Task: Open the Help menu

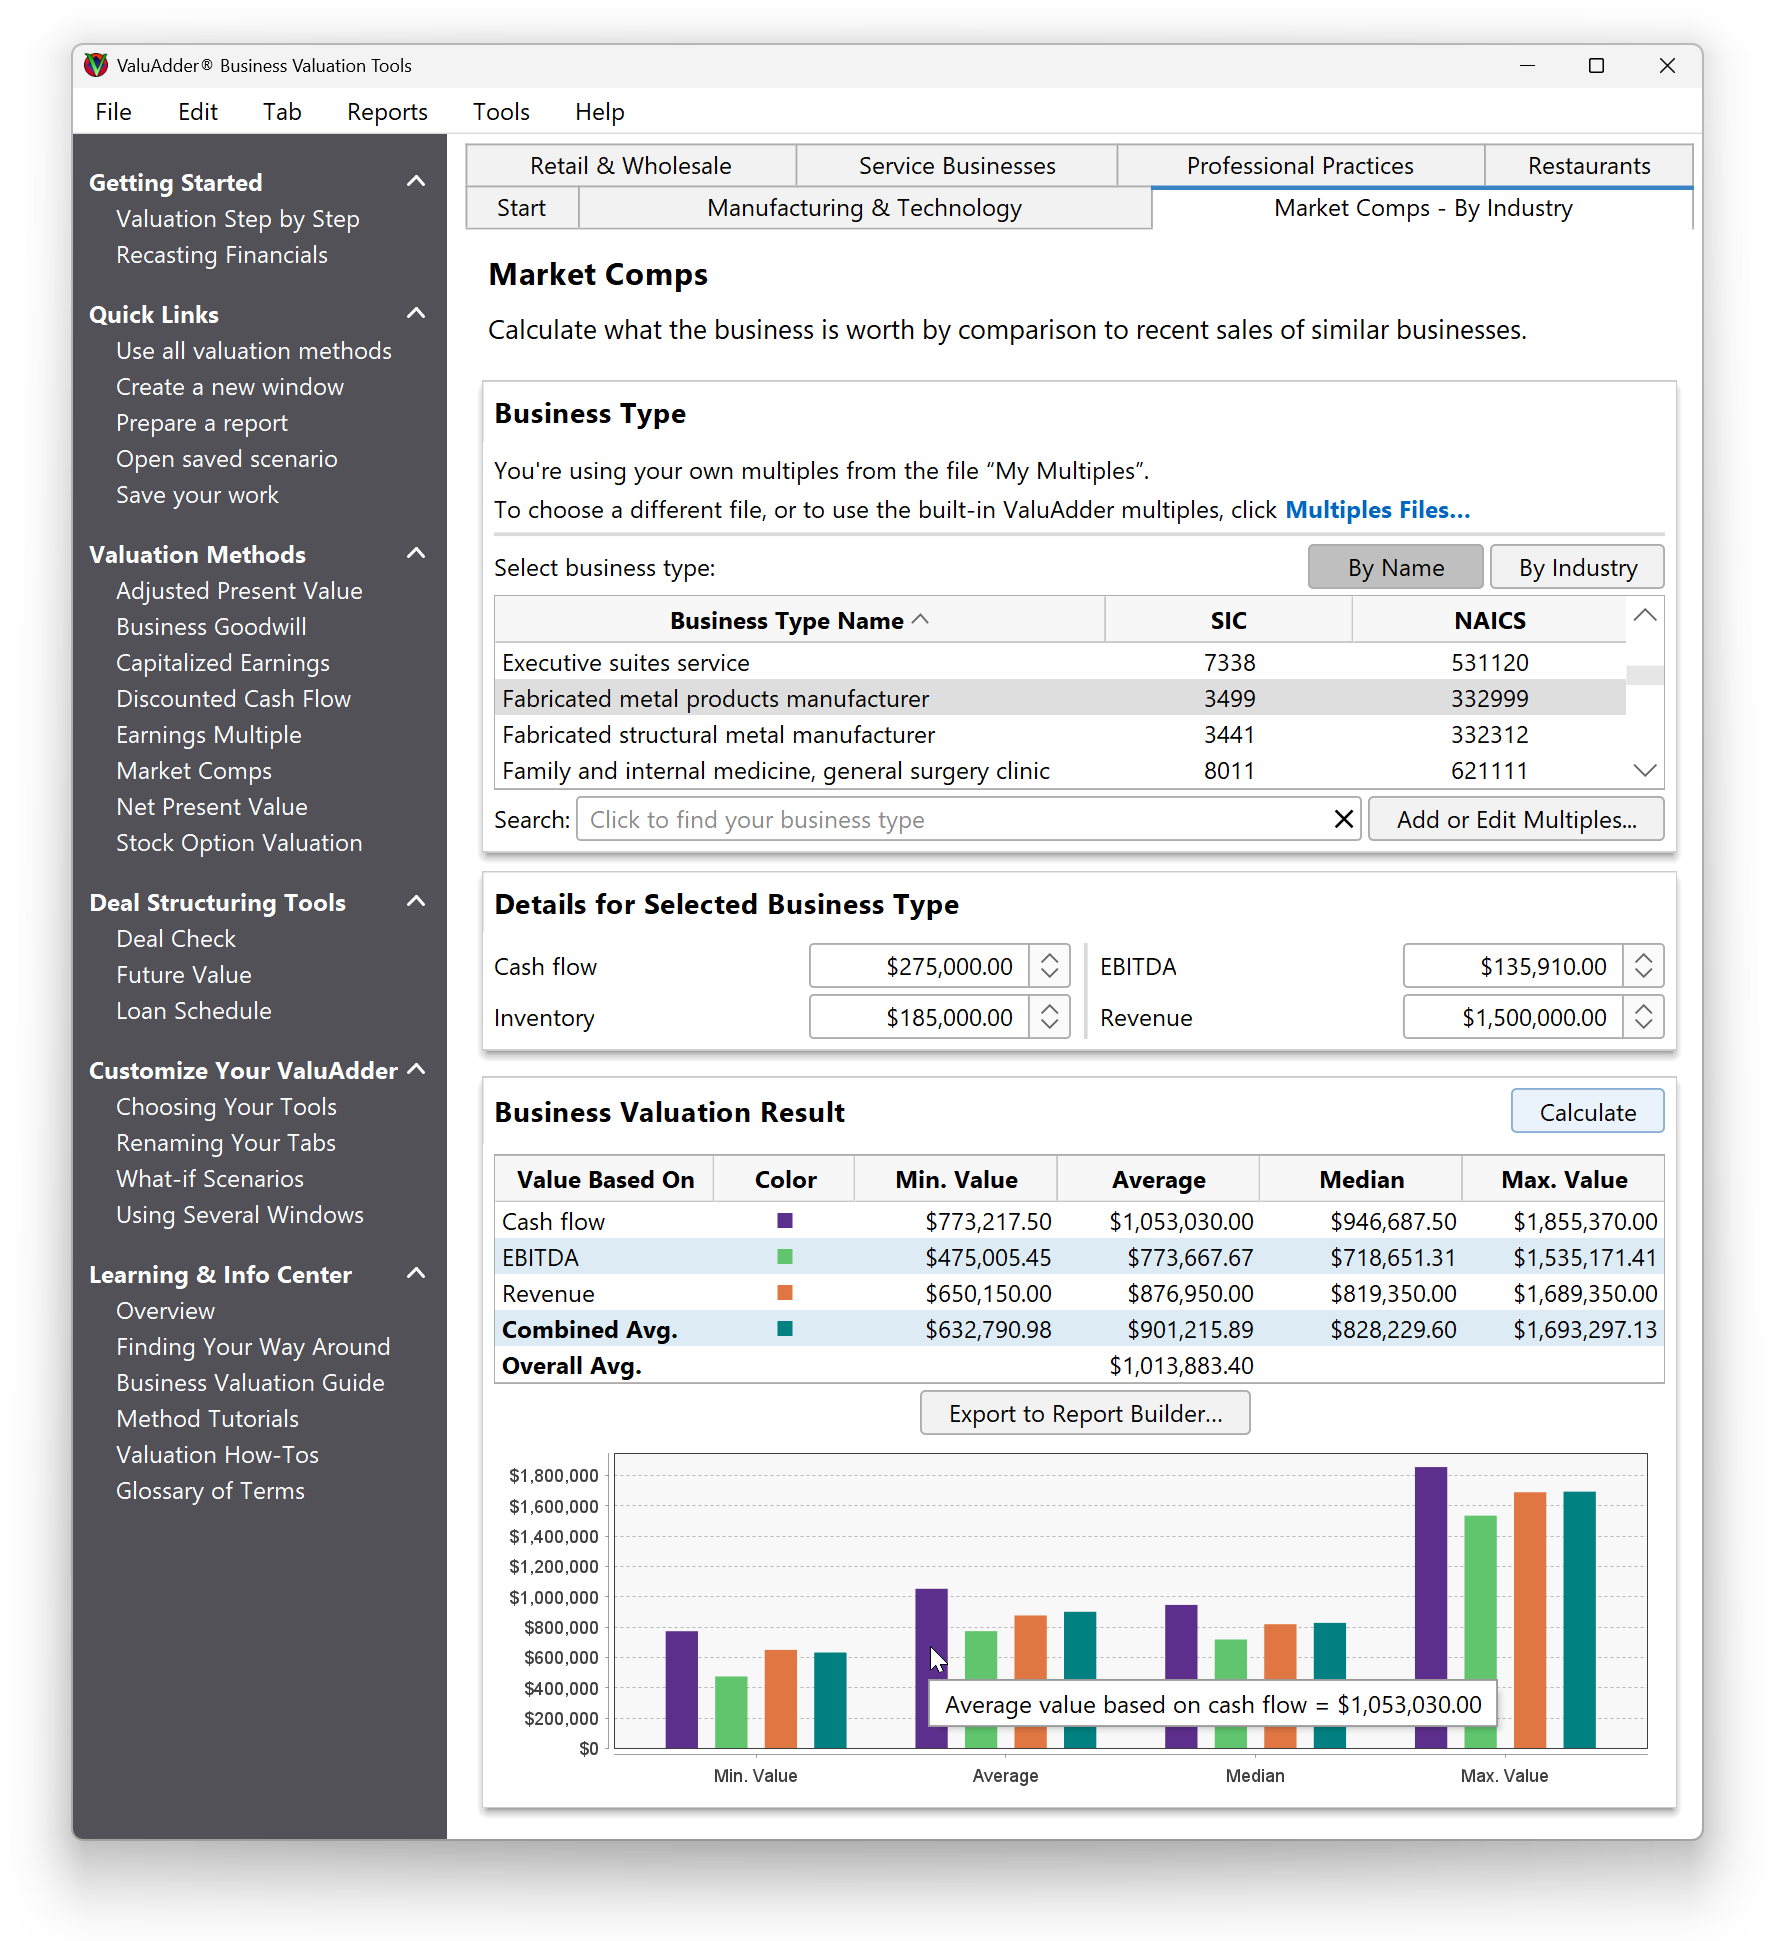Action: pos(599,112)
